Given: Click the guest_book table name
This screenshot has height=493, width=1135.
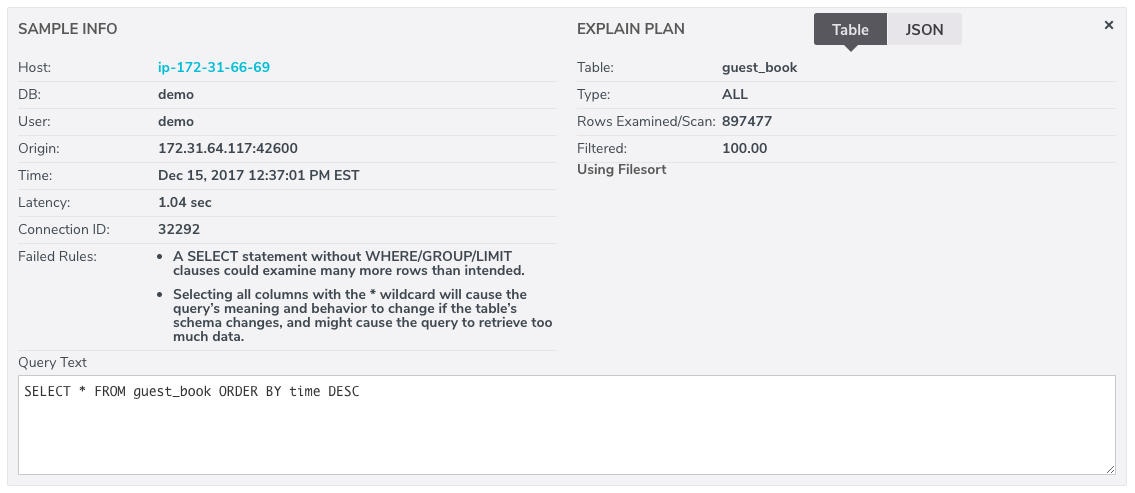Looking at the screenshot, I should (759, 67).
